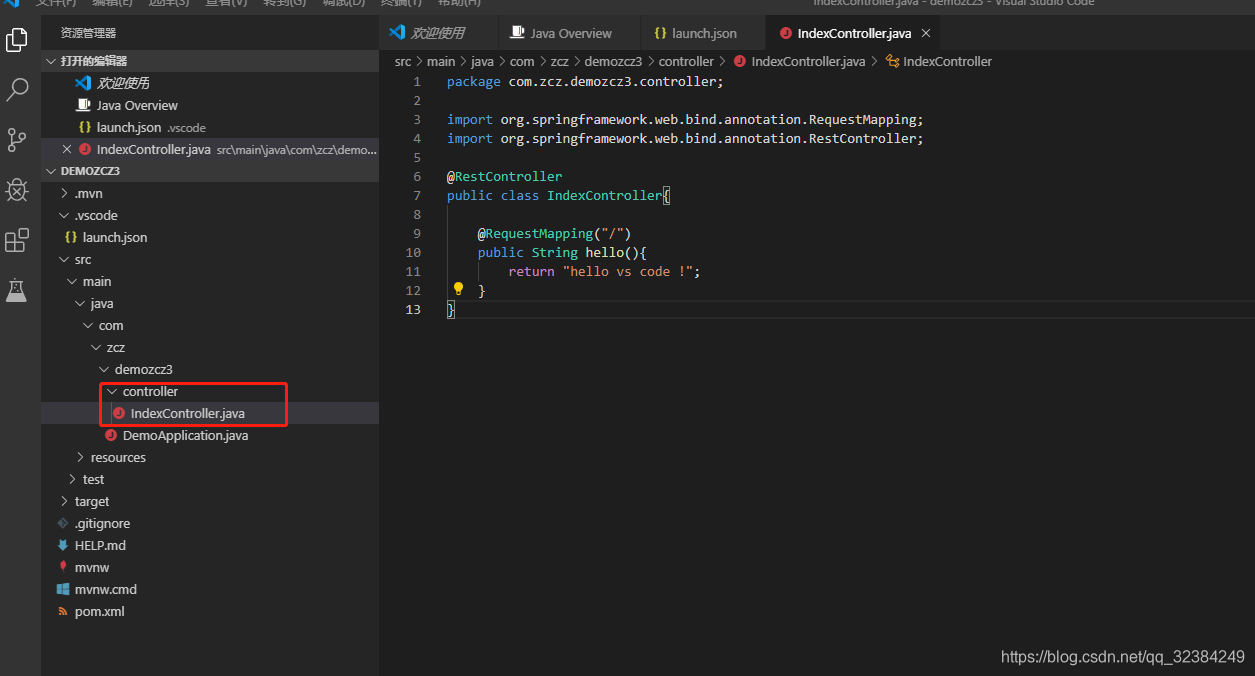Collapse the java folder in tree
This screenshot has height=676, width=1255.
click(210, 303)
